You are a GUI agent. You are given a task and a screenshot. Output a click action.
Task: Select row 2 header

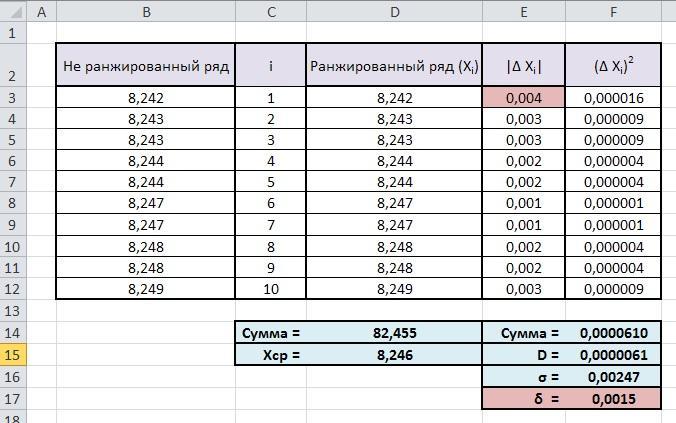[x=13, y=65]
